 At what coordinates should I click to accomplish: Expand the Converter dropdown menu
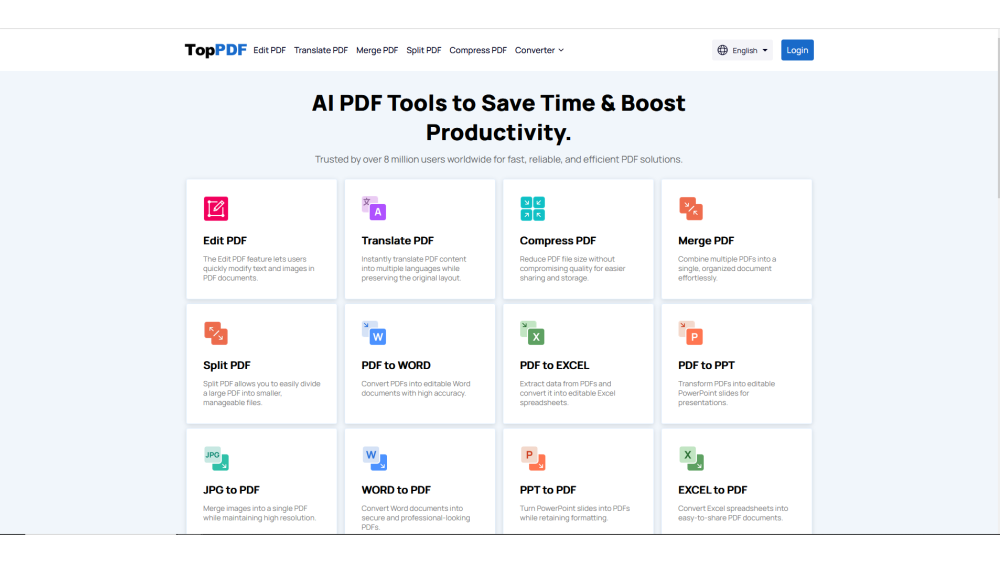pos(539,50)
